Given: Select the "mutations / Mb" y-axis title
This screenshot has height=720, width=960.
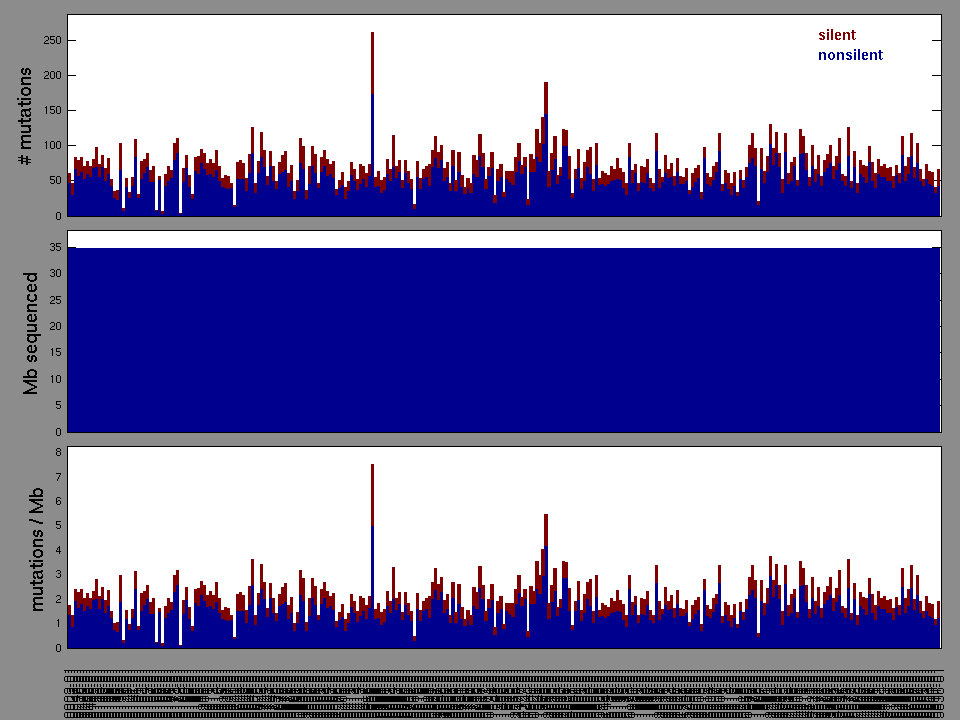Looking at the screenshot, I should [37, 548].
